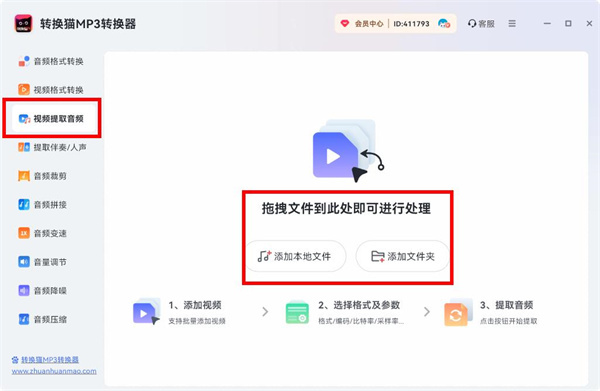The height and width of the screenshot is (391, 600).
Task: Click the 点击按钮开始提取 hint text
Action: (509, 321)
